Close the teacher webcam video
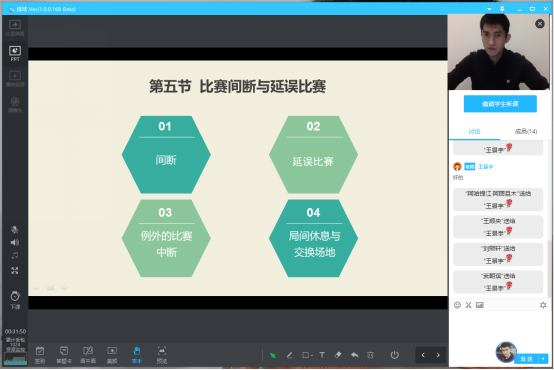 pyautogui.click(x=540, y=24)
